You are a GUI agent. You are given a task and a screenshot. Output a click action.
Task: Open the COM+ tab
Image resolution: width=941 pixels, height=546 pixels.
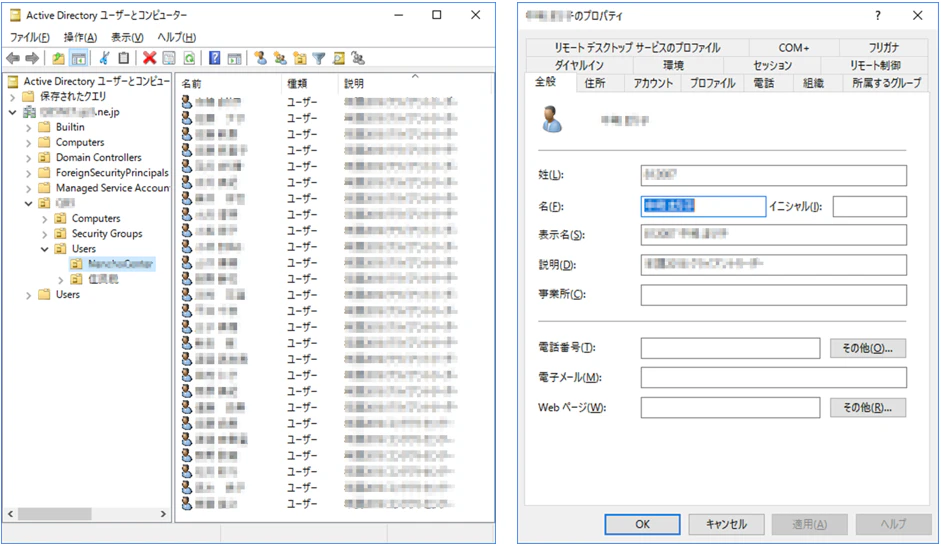(794, 47)
